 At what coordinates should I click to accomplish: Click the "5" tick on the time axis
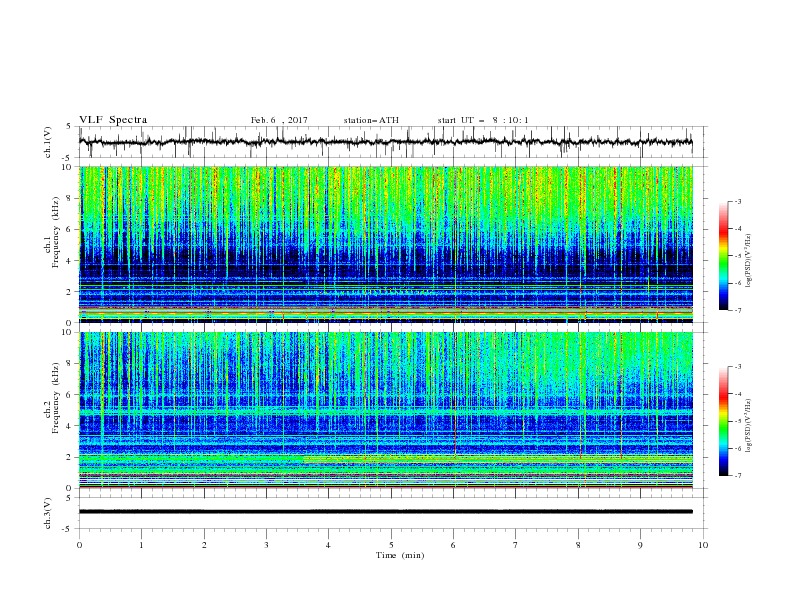tap(391, 545)
